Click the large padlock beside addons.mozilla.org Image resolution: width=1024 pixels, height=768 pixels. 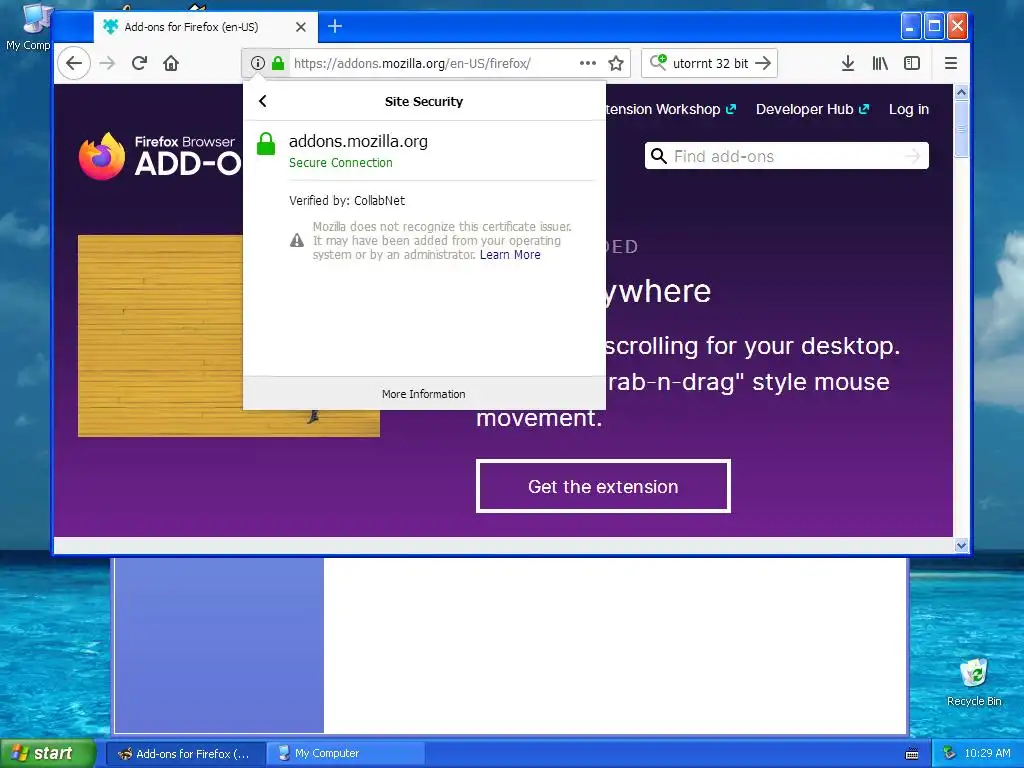[x=266, y=144]
